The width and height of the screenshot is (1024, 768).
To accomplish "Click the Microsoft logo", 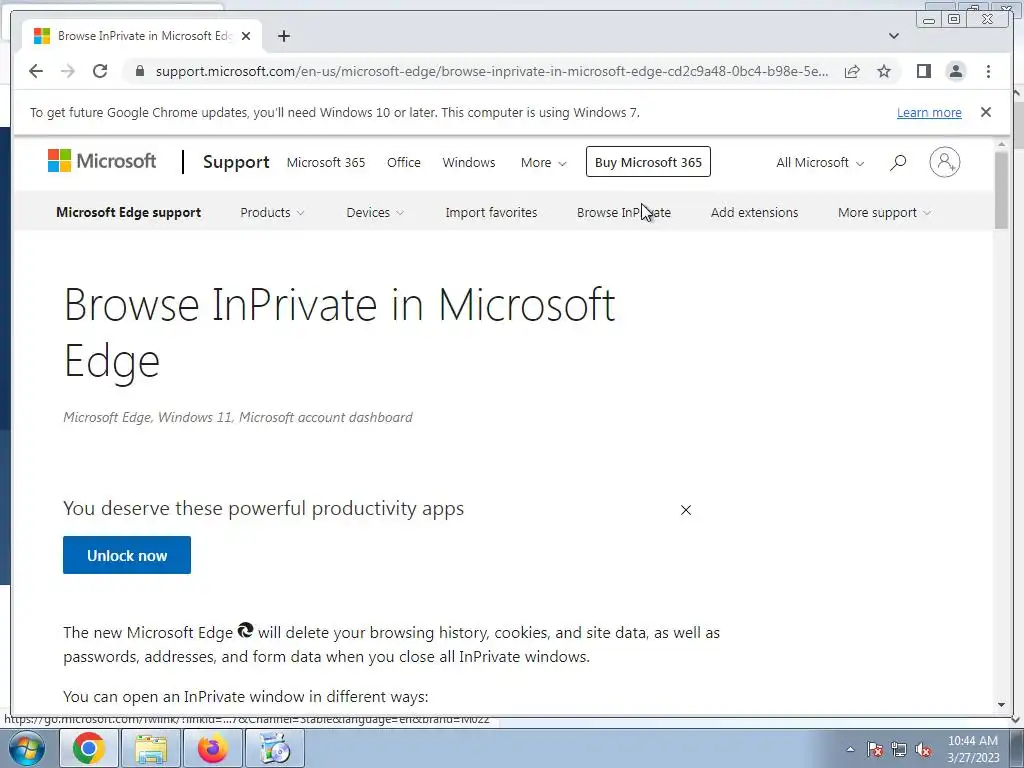I will (102, 161).
